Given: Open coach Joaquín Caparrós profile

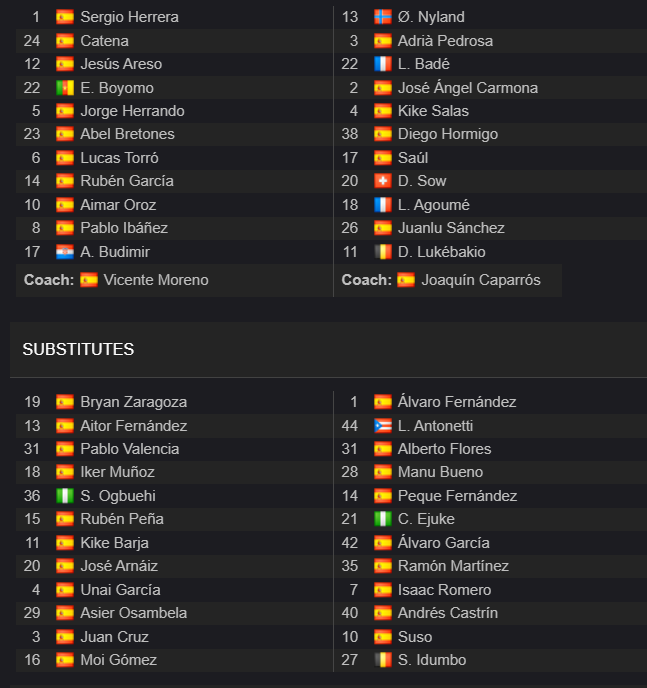Looking at the screenshot, I should (x=481, y=280).
